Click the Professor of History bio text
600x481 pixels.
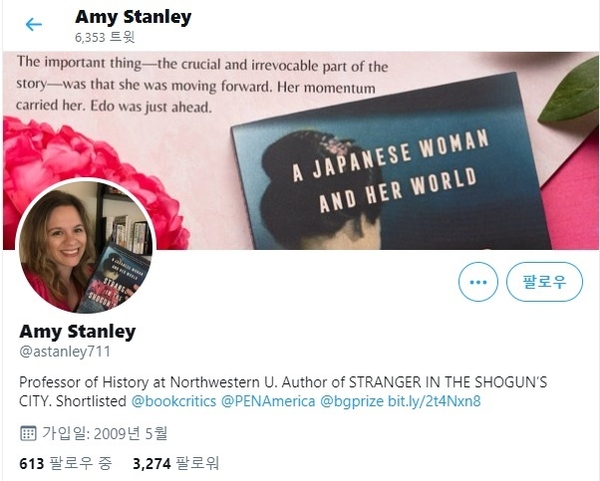click(x=283, y=391)
